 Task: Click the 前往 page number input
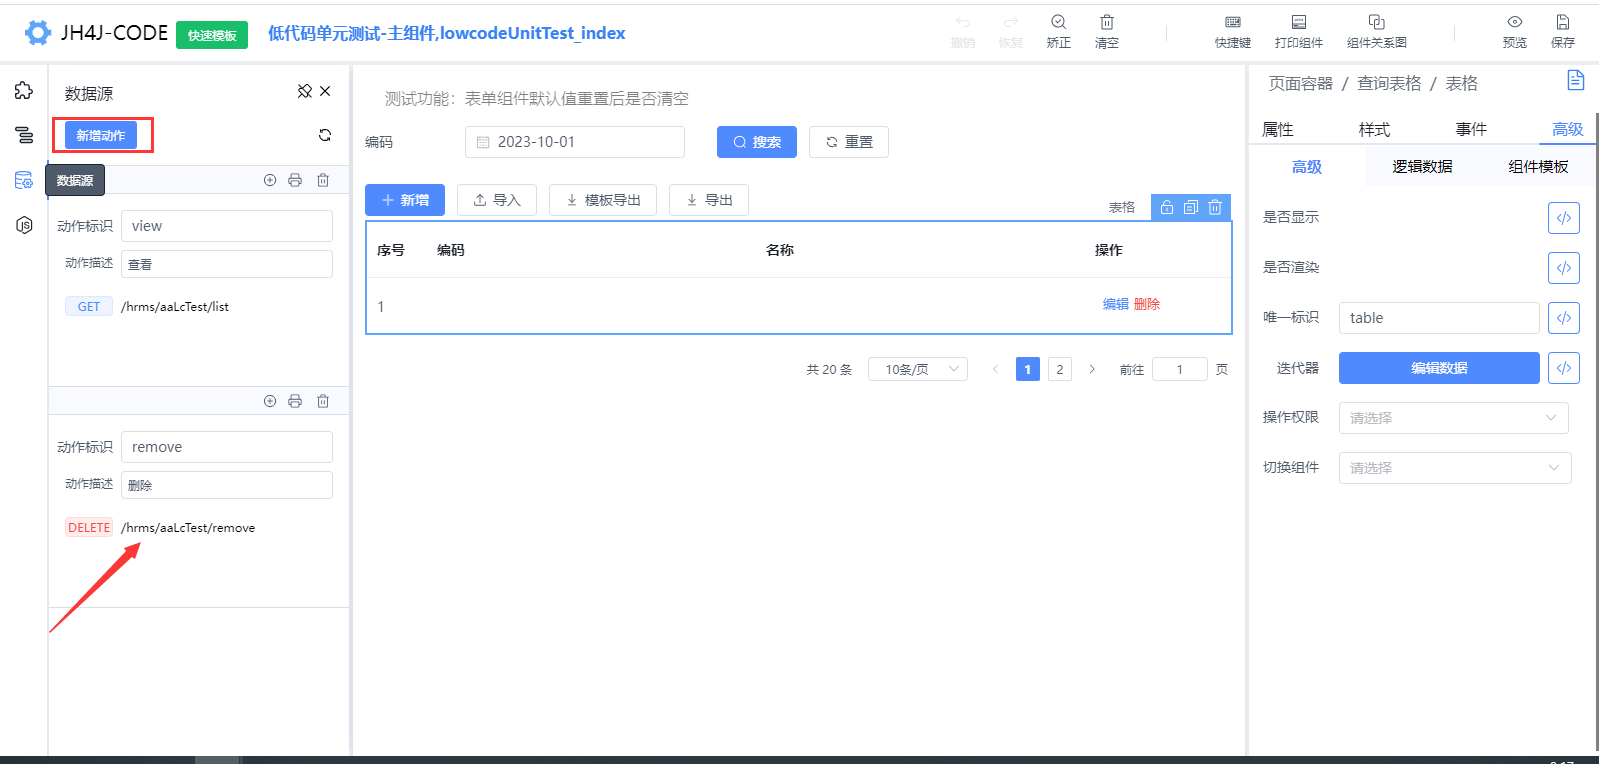(1180, 369)
